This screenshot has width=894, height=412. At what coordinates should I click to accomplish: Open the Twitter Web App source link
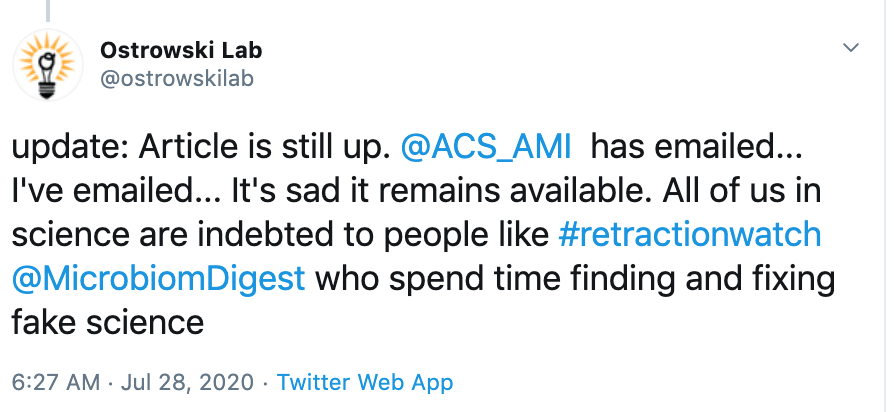[365, 382]
